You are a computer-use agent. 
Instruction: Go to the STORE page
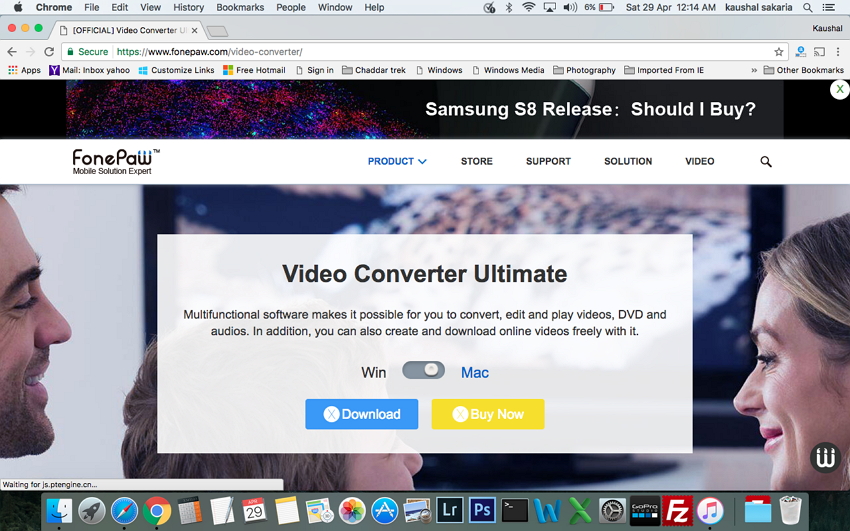[476, 161]
